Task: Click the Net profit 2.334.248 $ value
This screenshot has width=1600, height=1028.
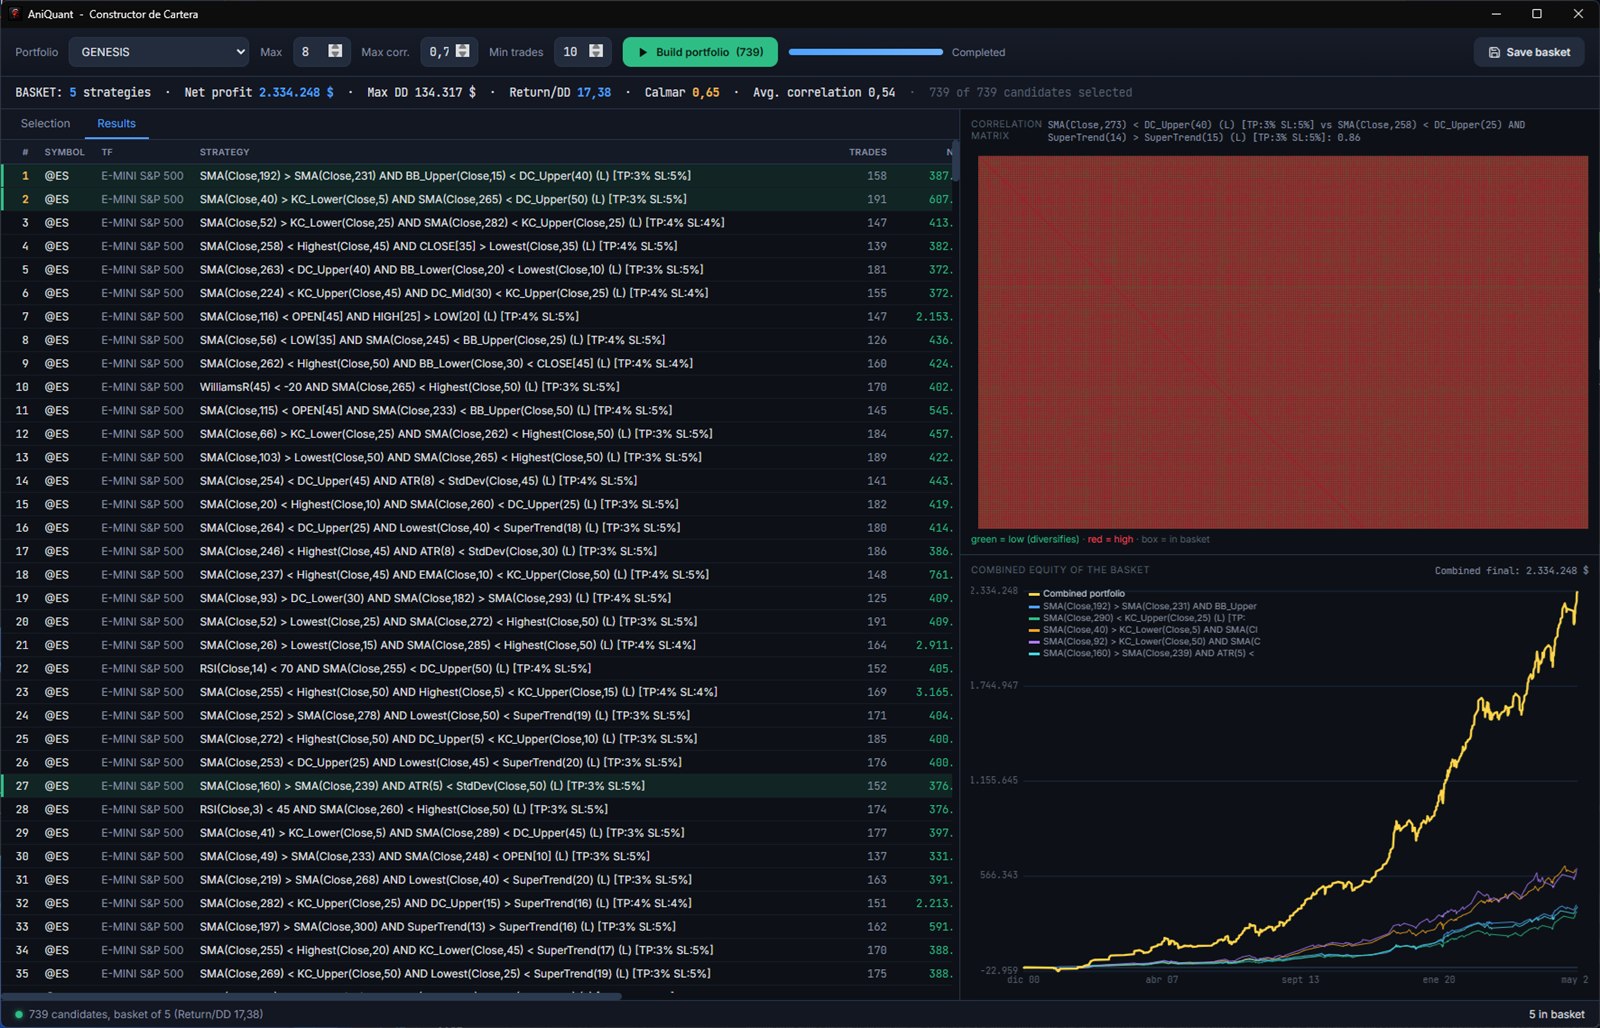Action: pyautogui.click(x=296, y=92)
